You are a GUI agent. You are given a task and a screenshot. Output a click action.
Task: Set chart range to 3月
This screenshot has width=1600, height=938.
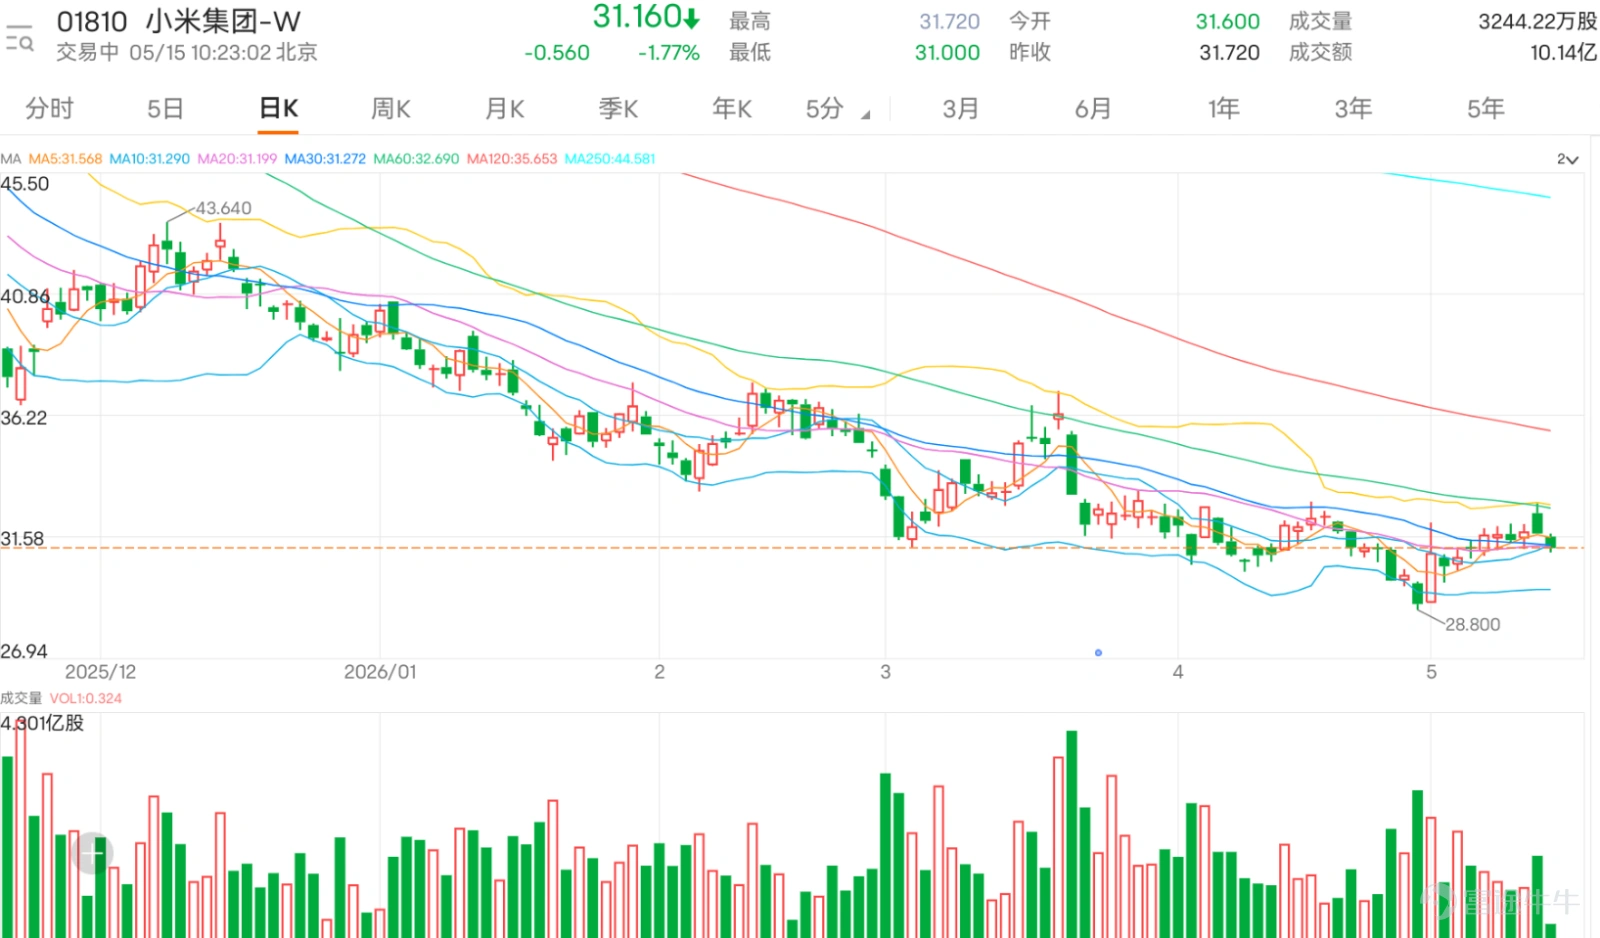[x=961, y=108]
